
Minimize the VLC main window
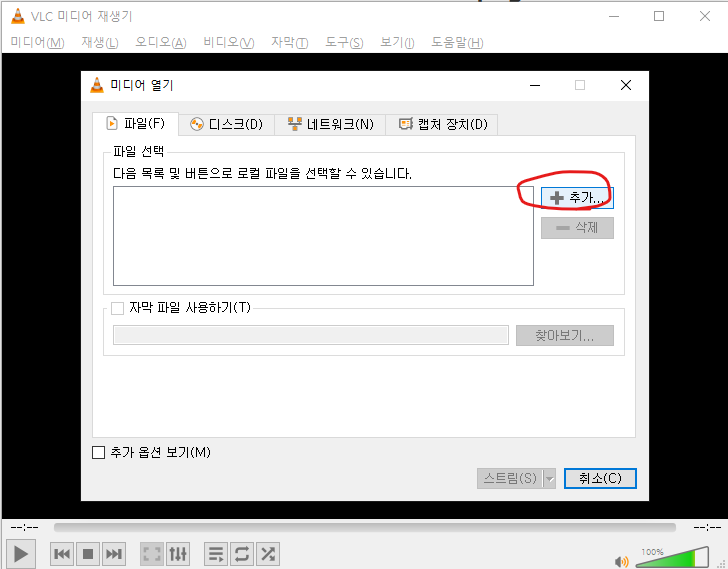[614, 16]
